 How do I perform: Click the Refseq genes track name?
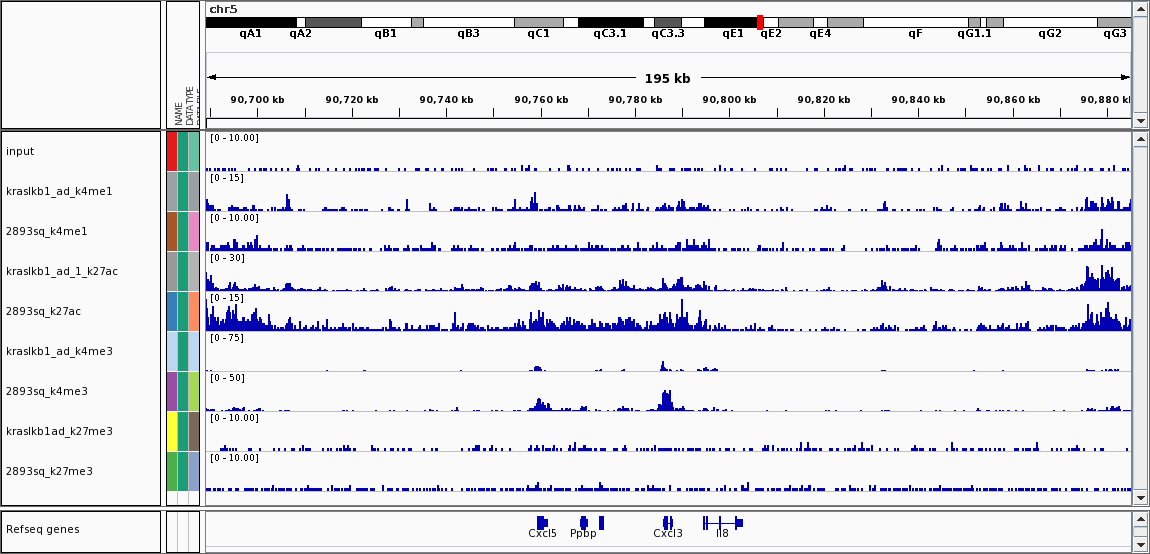[x=42, y=529]
